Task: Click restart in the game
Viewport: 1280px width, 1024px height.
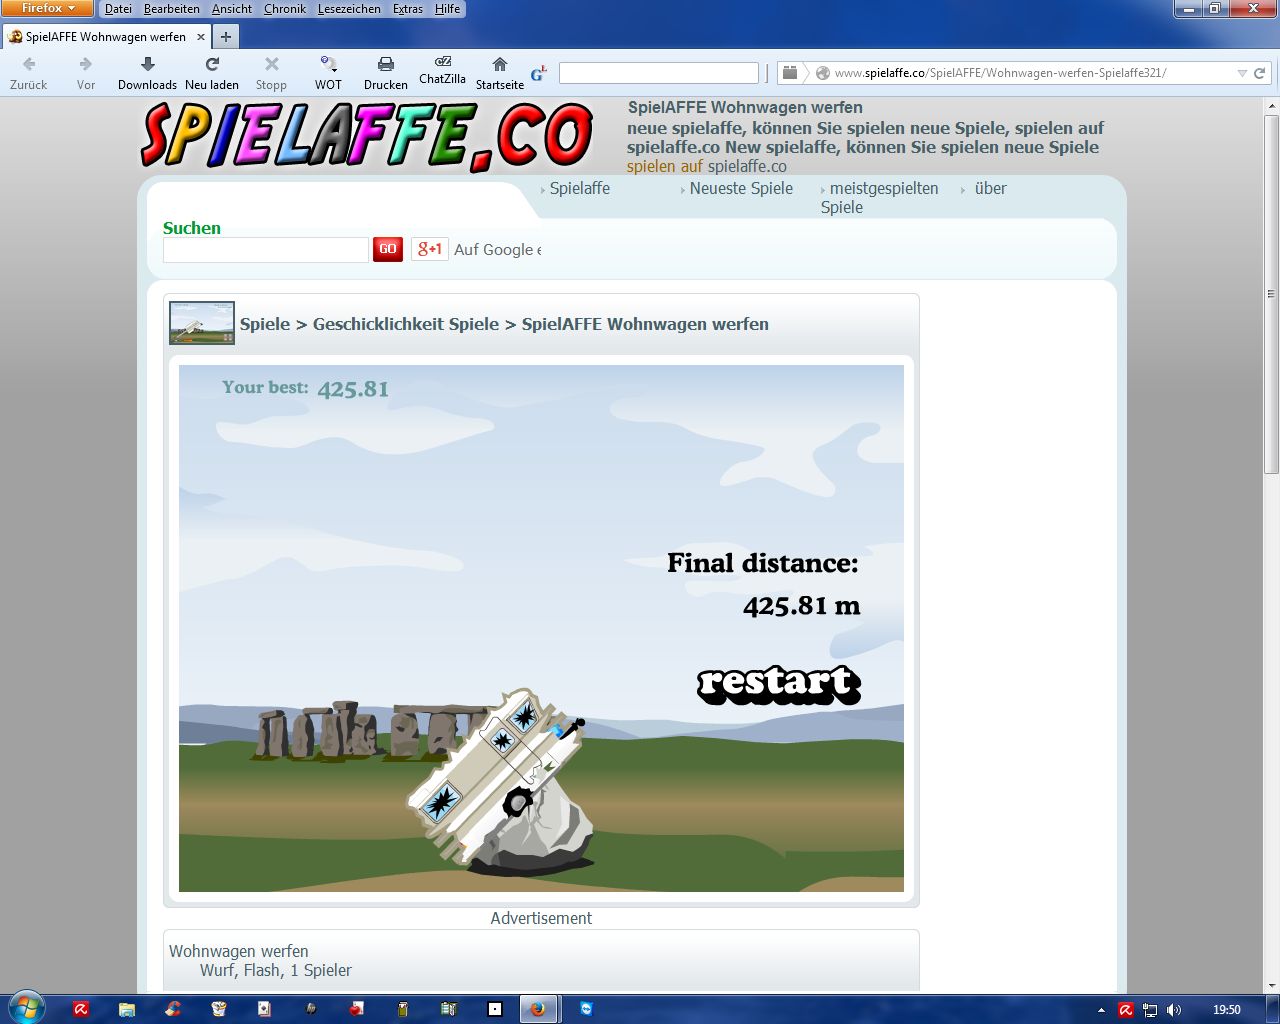Action: [778, 684]
